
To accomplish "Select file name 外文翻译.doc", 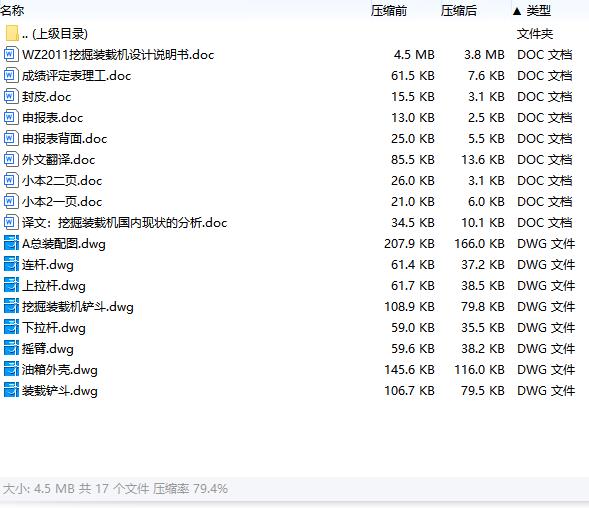I will 58,160.
